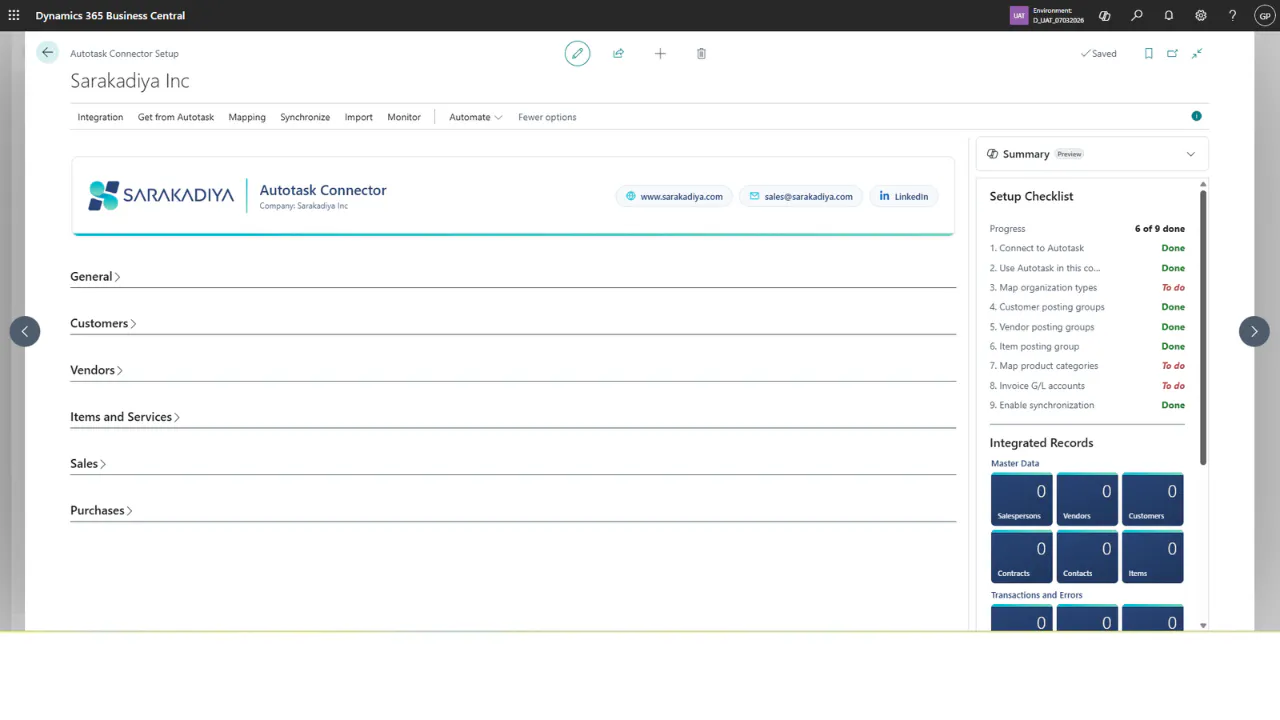Open the Contracts tile

(x=1021, y=557)
